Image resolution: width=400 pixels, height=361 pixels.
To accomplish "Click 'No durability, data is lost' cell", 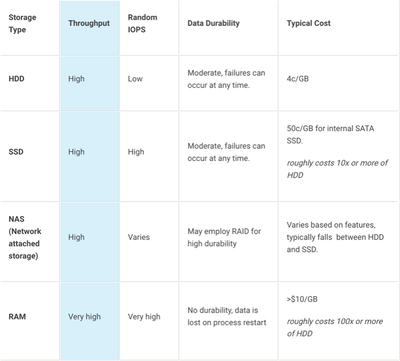I will 227,316.
